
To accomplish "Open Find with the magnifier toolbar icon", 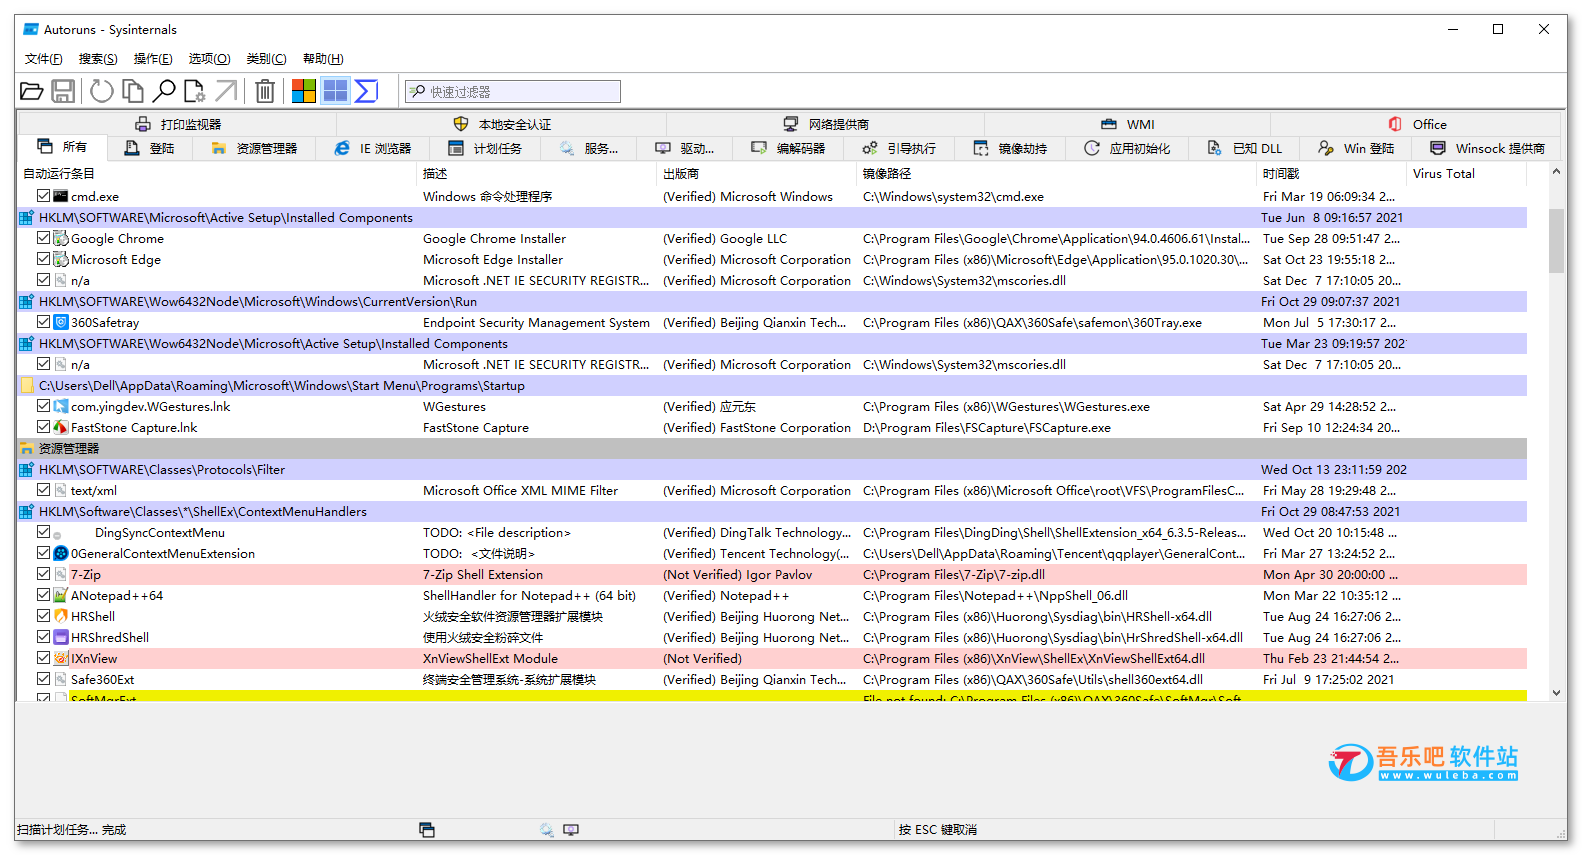I will click(163, 91).
